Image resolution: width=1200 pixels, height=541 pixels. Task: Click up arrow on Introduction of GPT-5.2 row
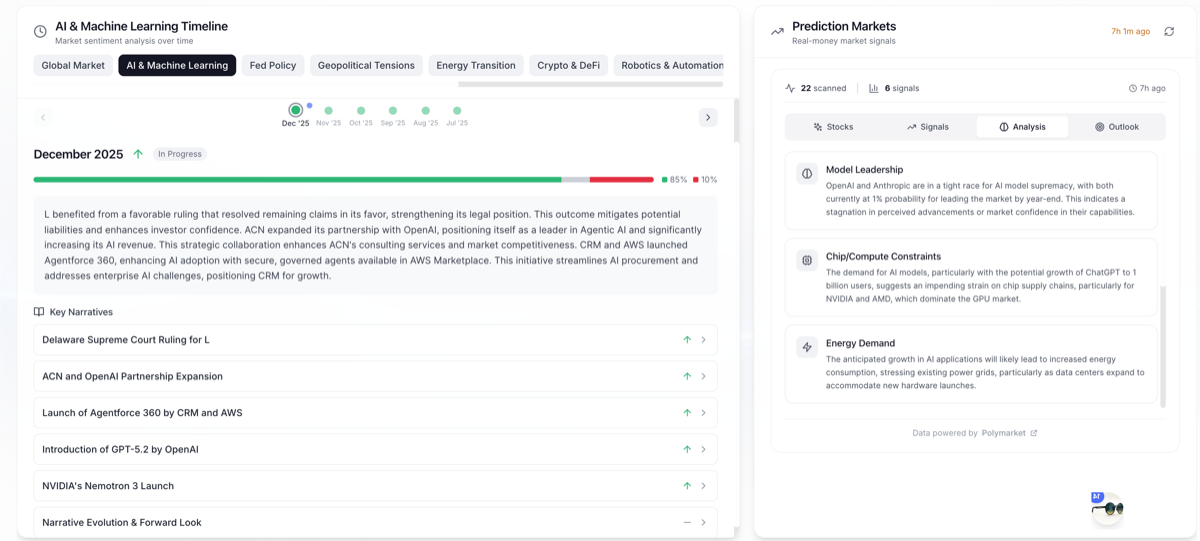(x=687, y=449)
